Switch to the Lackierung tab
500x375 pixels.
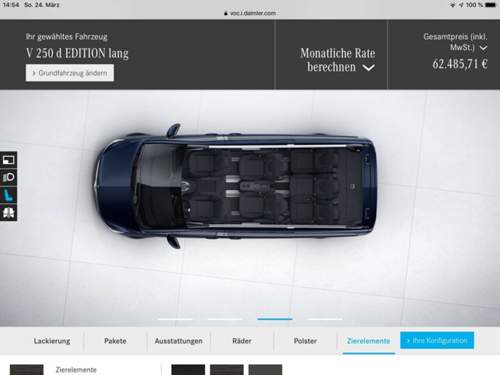(52, 341)
